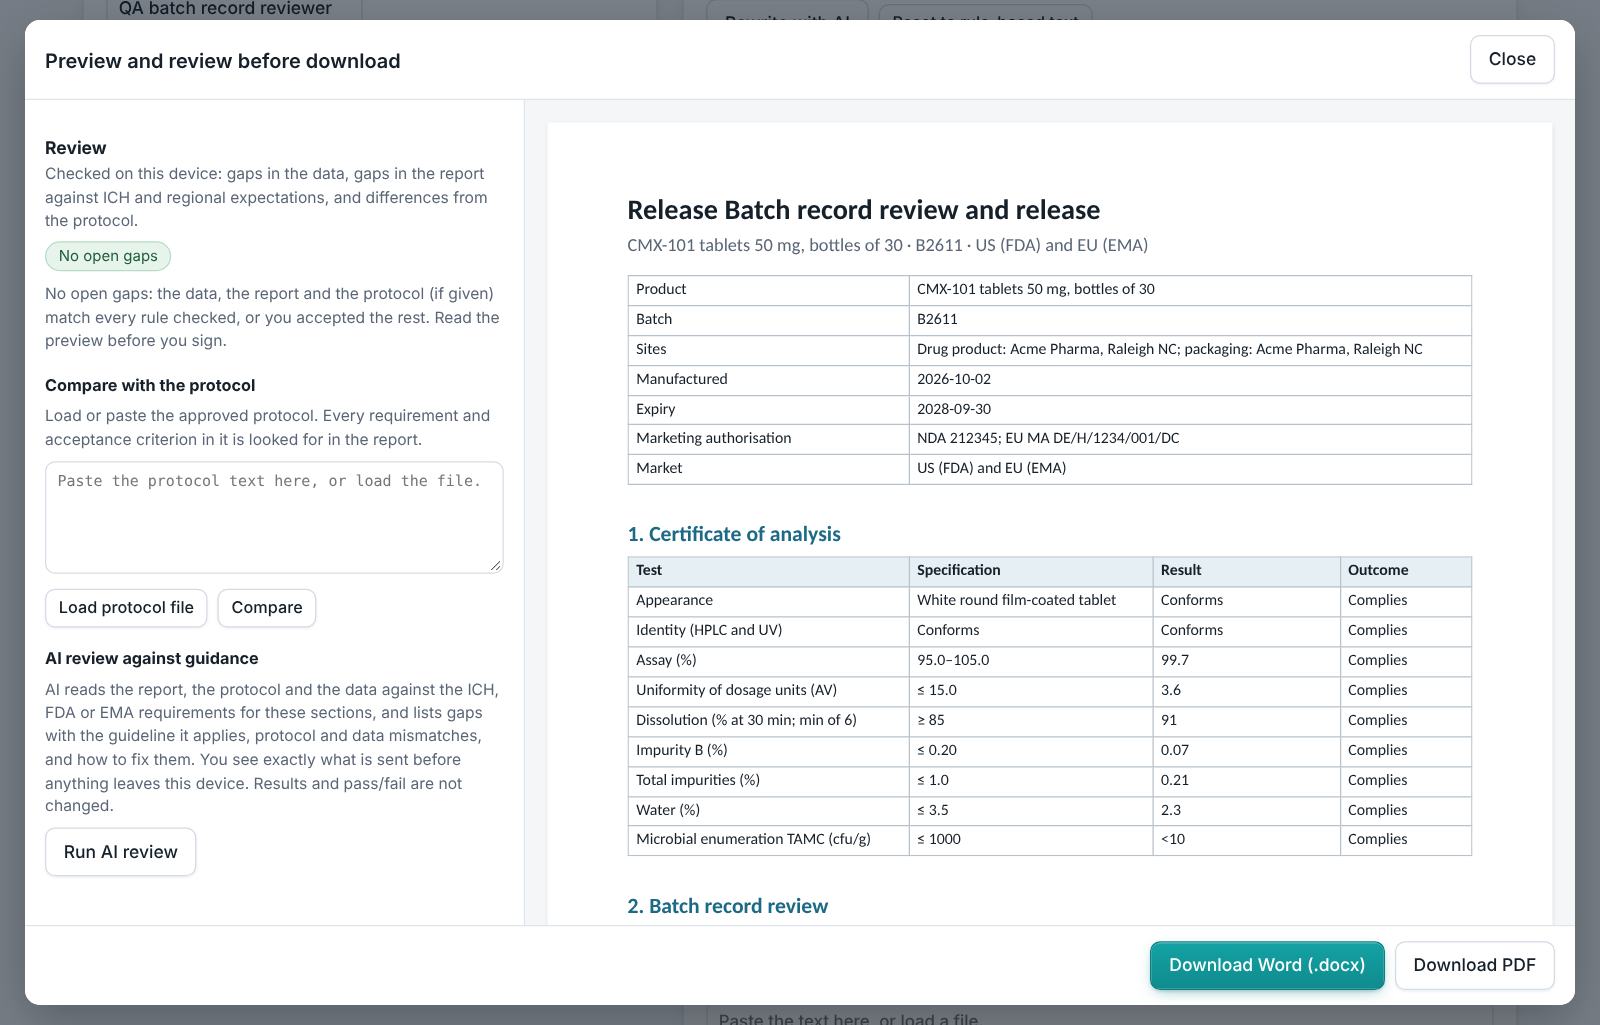Click the manufactured date '2026-10-02'

(954, 379)
